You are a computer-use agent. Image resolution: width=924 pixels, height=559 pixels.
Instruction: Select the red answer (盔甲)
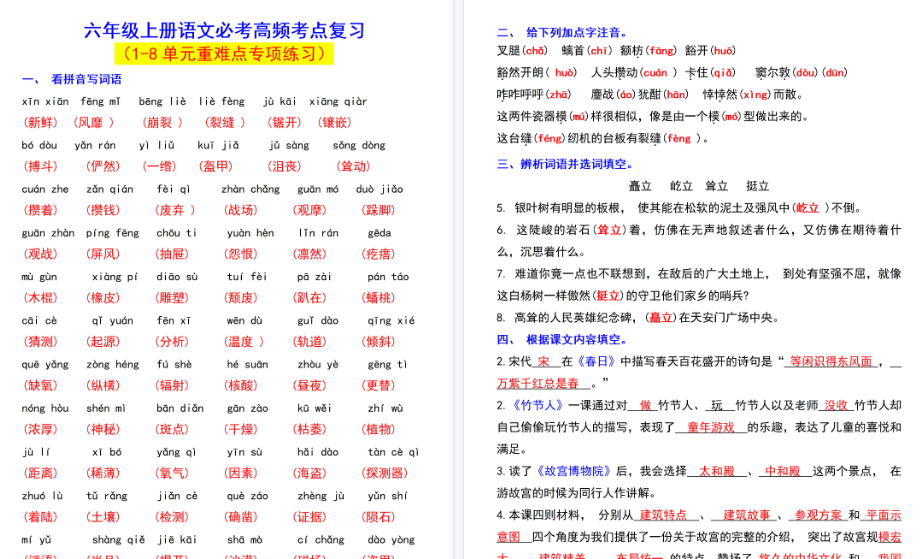tap(216, 166)
